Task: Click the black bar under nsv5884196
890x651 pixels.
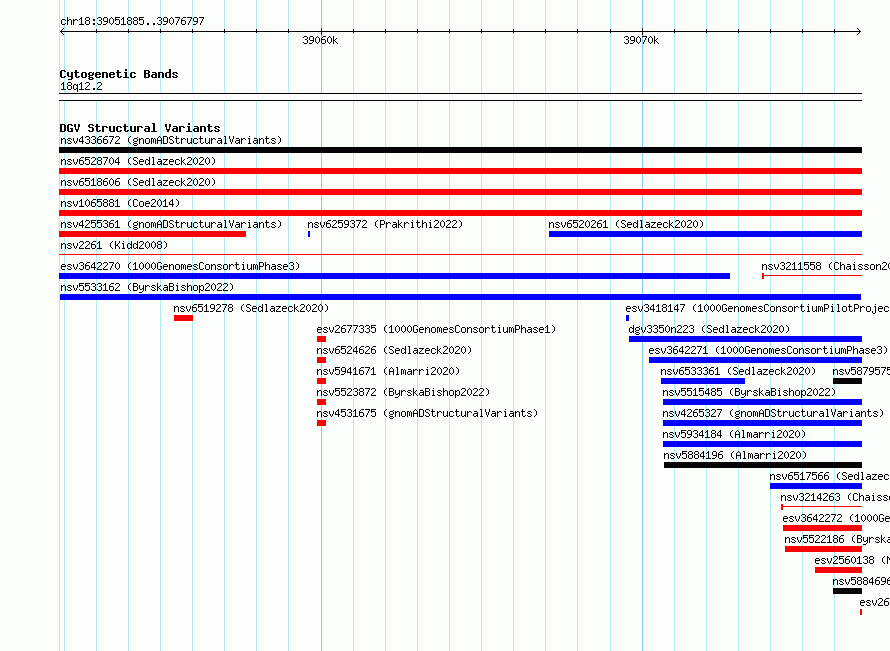Action: click(x=763, y=465)
